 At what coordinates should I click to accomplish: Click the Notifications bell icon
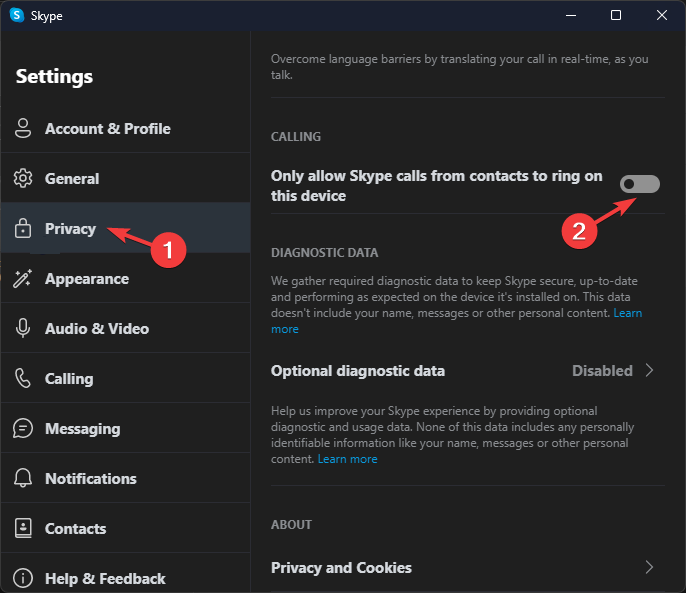(x=23, y=478)
